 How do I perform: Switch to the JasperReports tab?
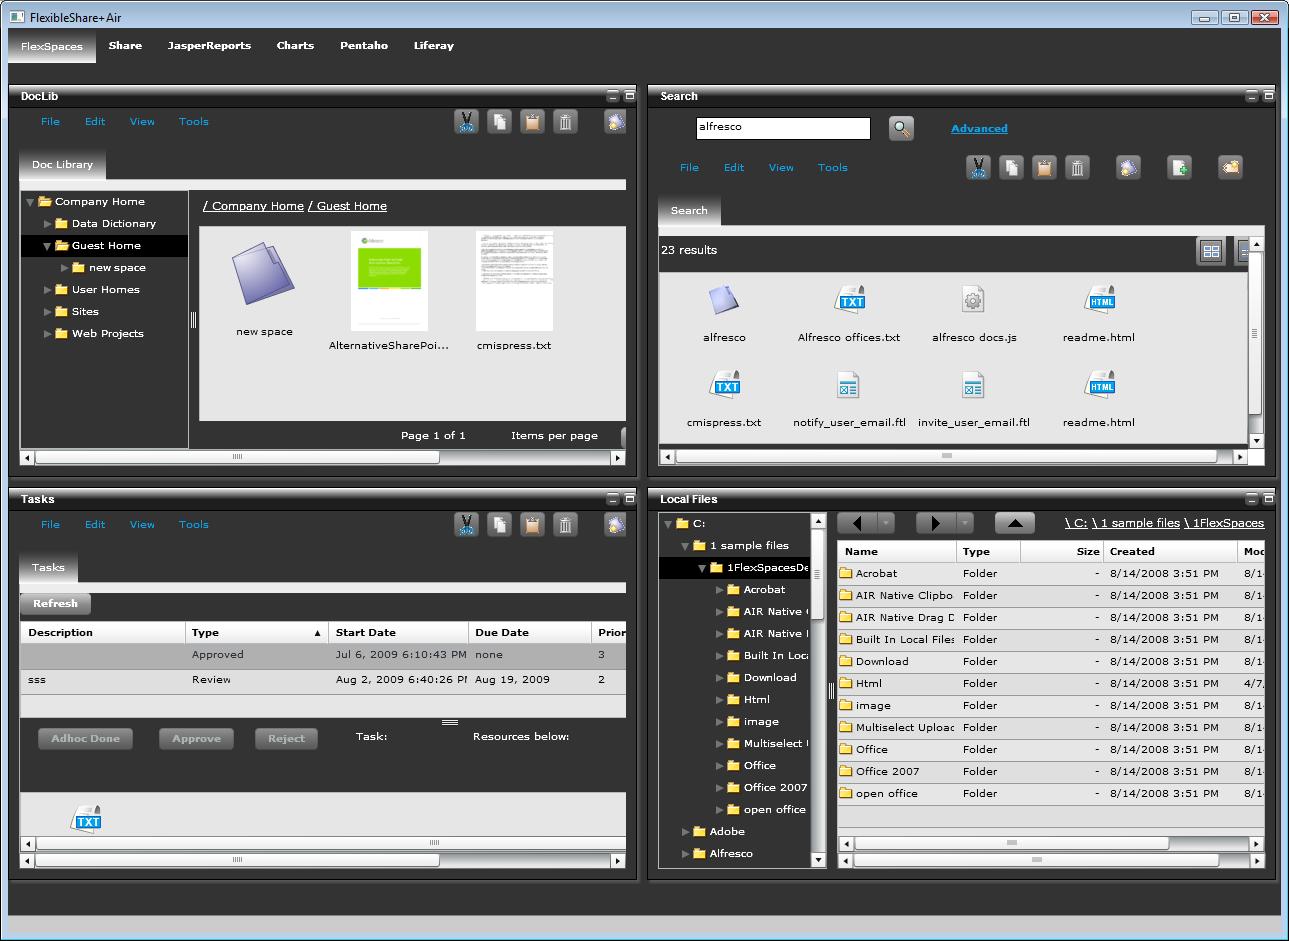(x=209, y=46)
